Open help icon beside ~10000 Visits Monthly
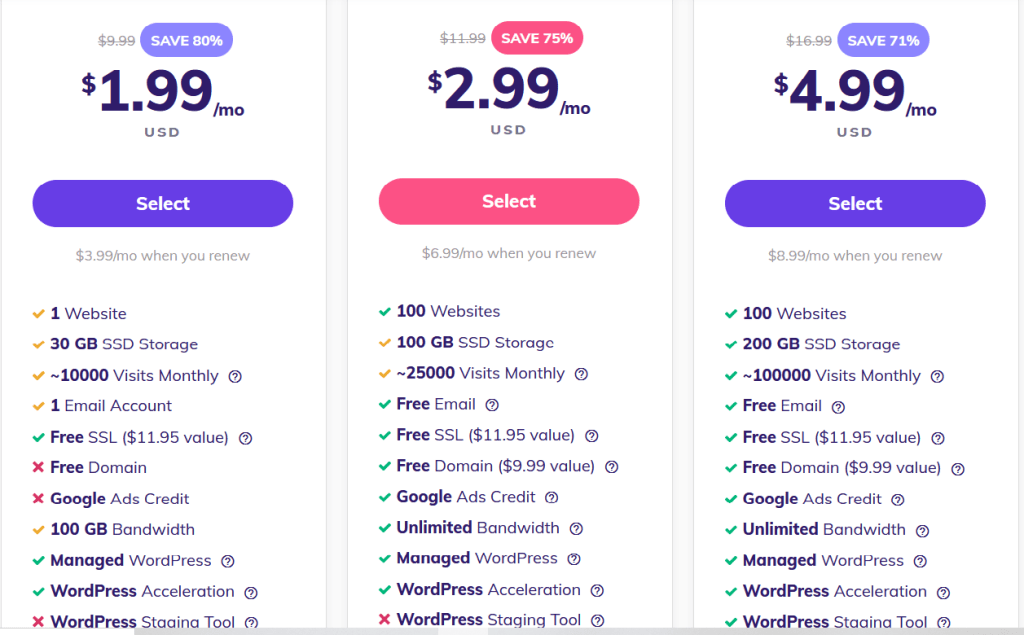1024x635 pixels. (235, 376)
